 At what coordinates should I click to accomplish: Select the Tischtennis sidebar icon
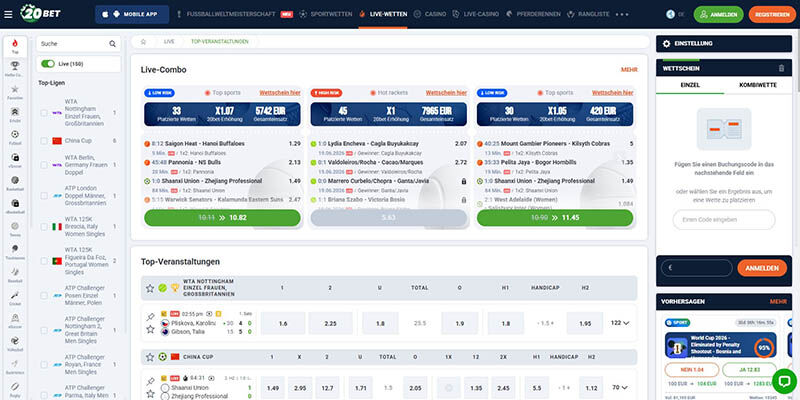(x=15, y=251)
